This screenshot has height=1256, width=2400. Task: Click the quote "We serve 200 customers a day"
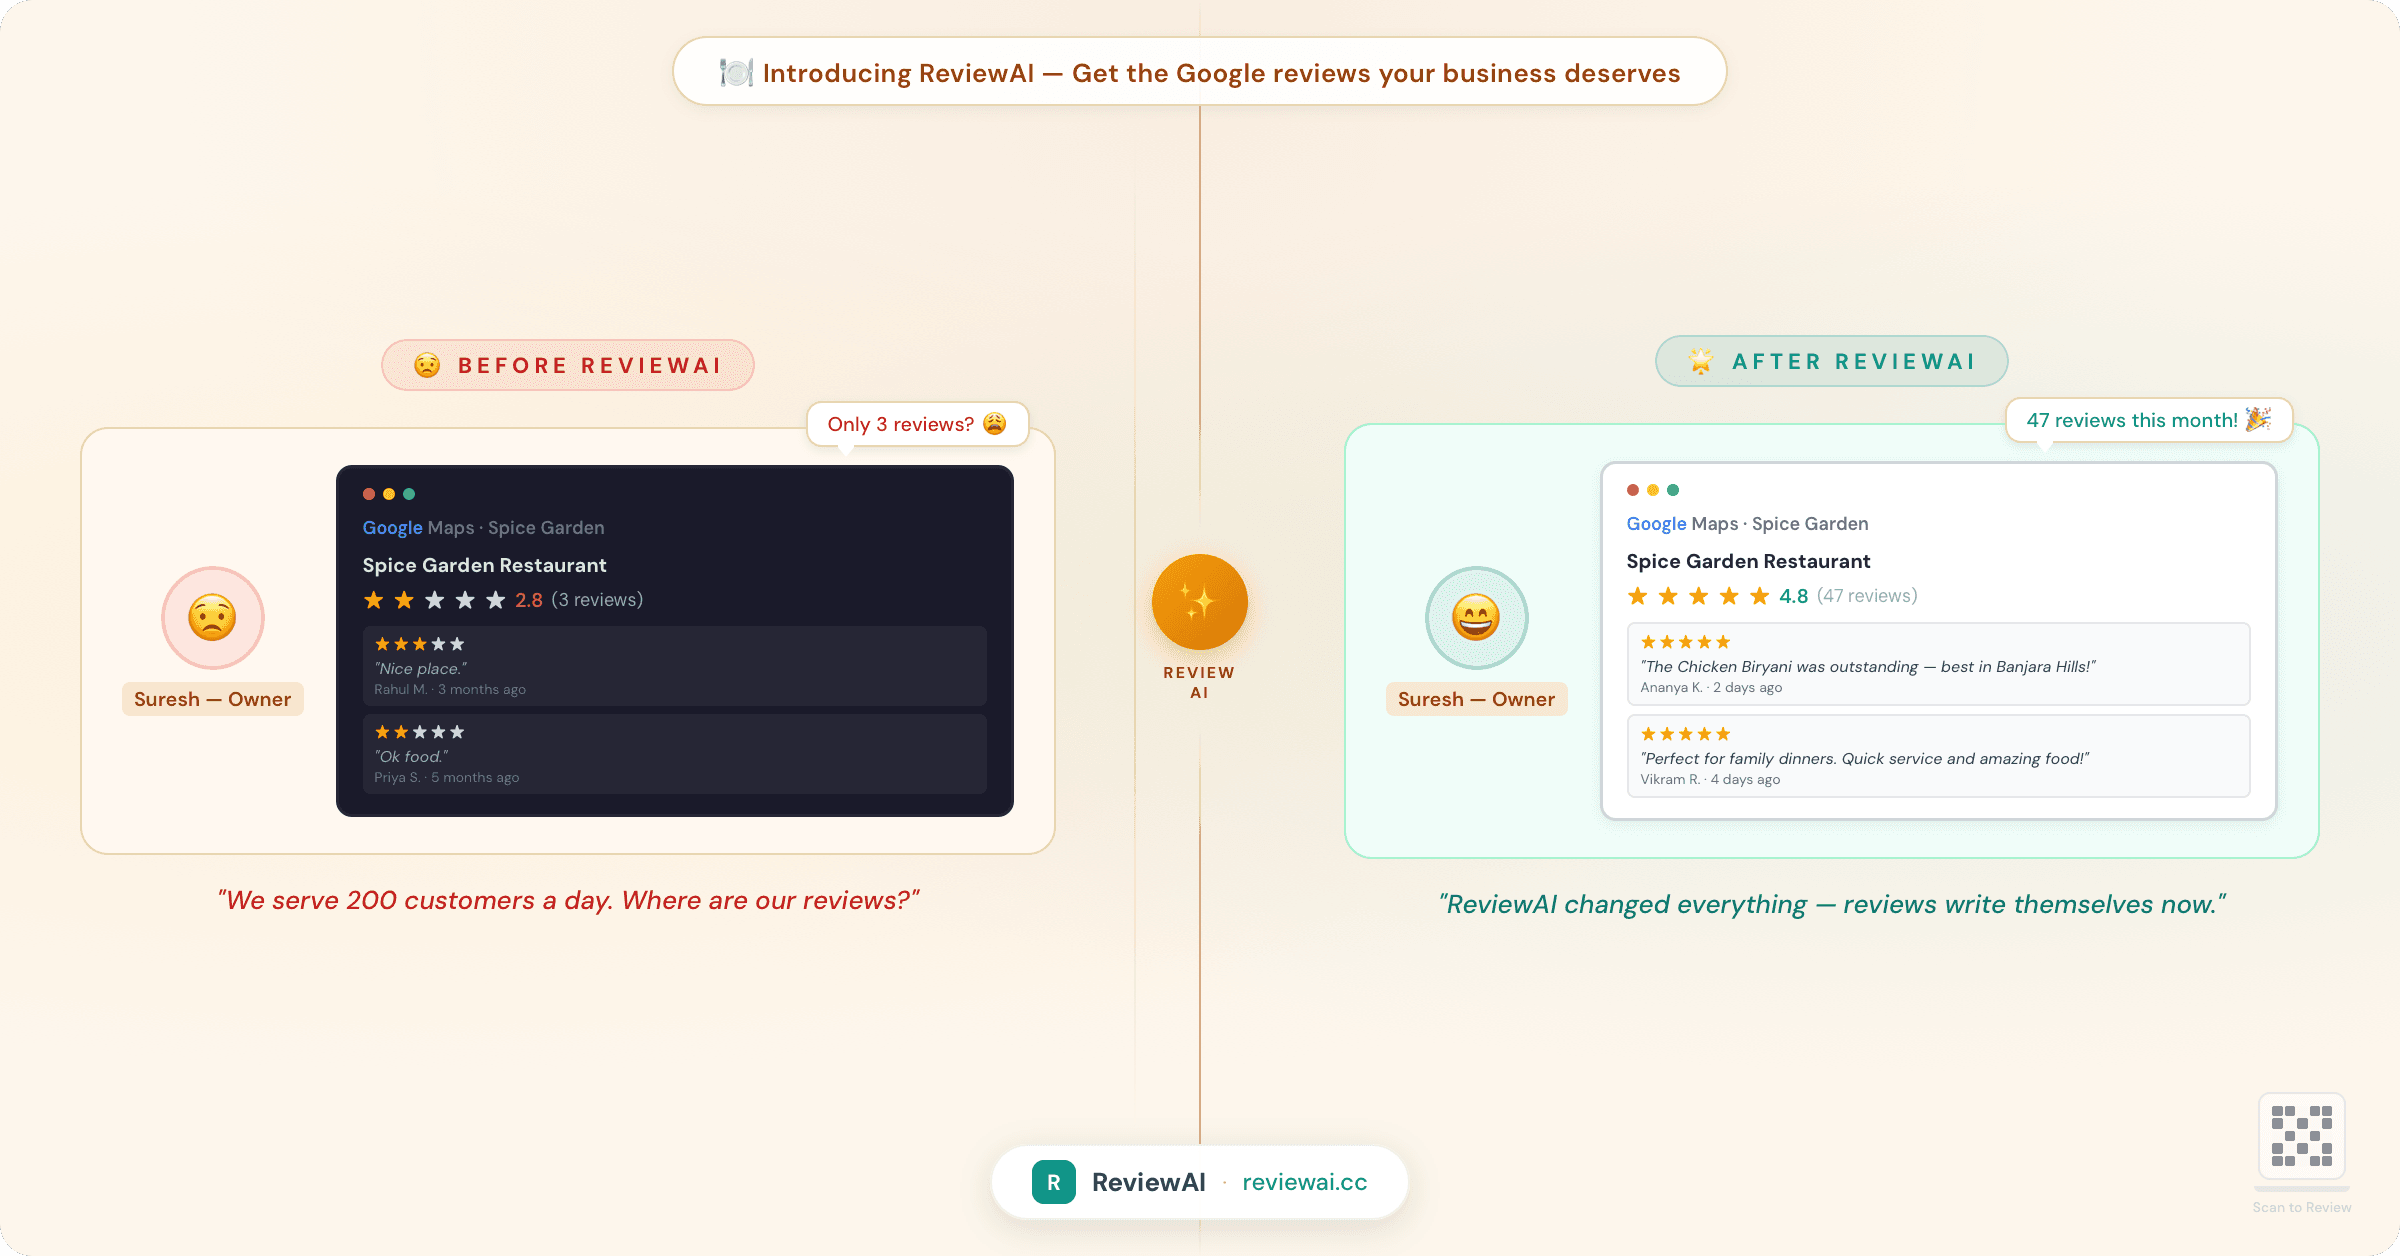tap(568, 900)
